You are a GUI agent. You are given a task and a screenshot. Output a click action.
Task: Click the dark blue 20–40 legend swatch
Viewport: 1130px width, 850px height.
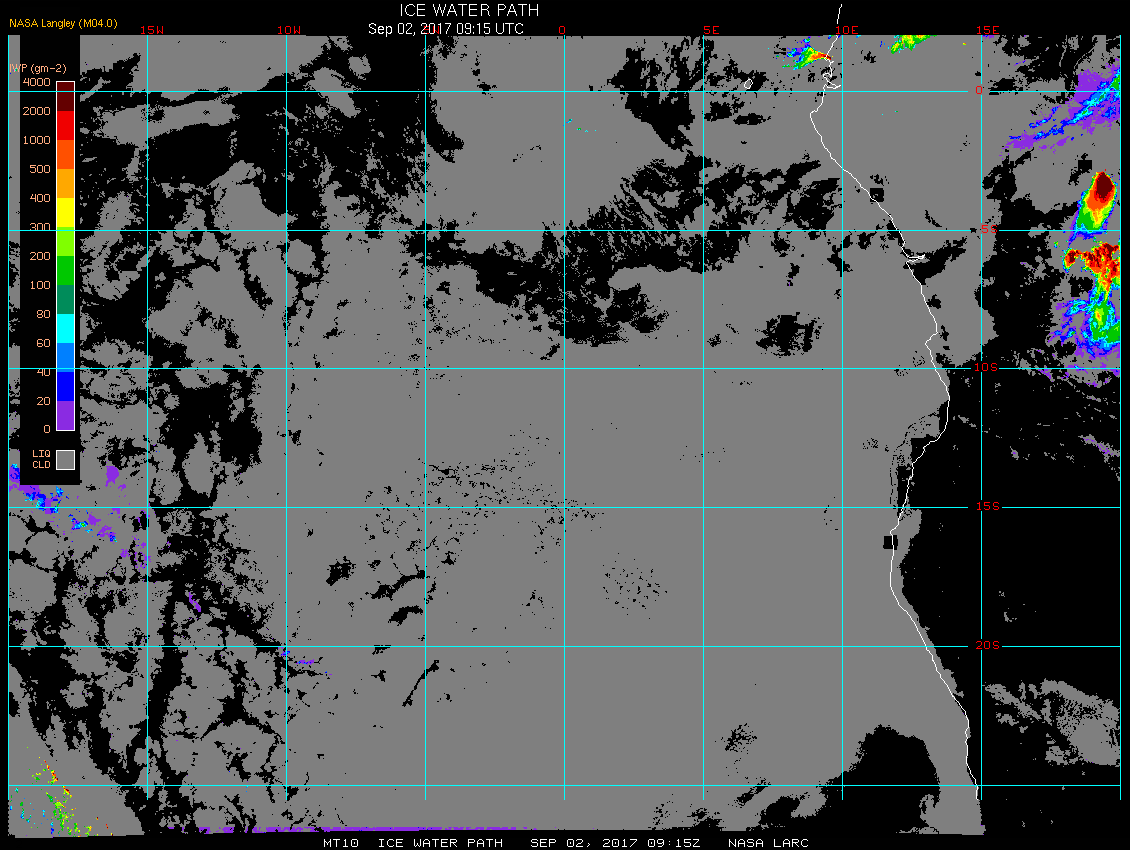pyautogui.click(x=66, y=386)
